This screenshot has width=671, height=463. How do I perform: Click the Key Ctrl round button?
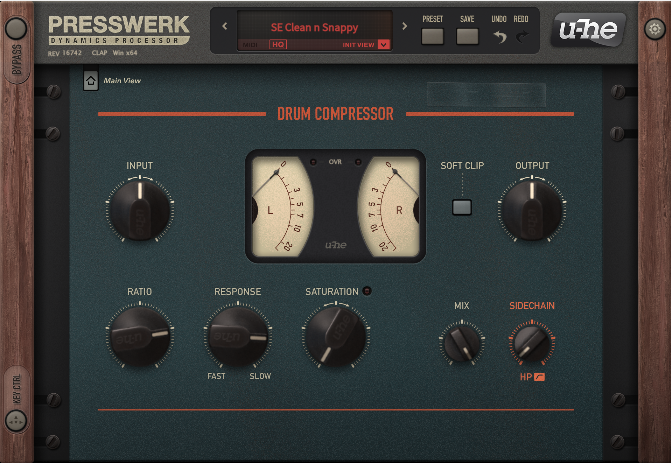pyautogui.click(x=16, y=420)
